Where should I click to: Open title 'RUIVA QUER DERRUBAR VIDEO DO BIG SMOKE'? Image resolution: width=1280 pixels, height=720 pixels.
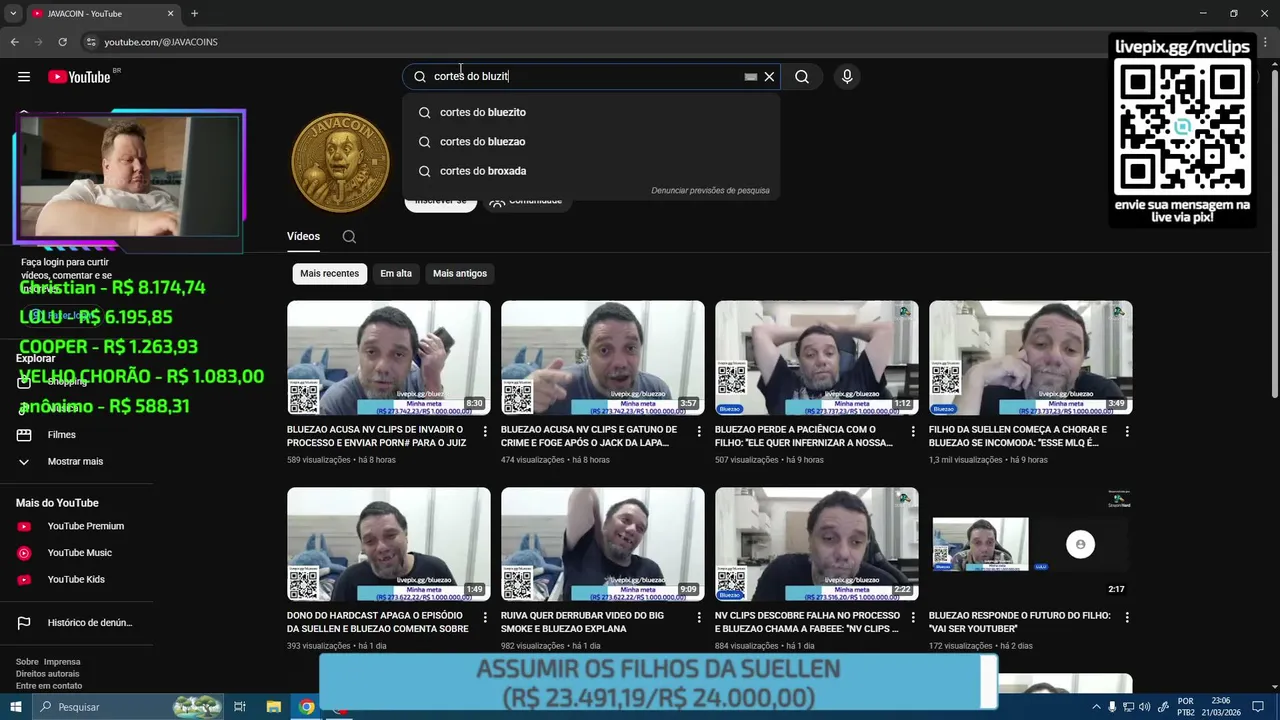coord(582,622)
